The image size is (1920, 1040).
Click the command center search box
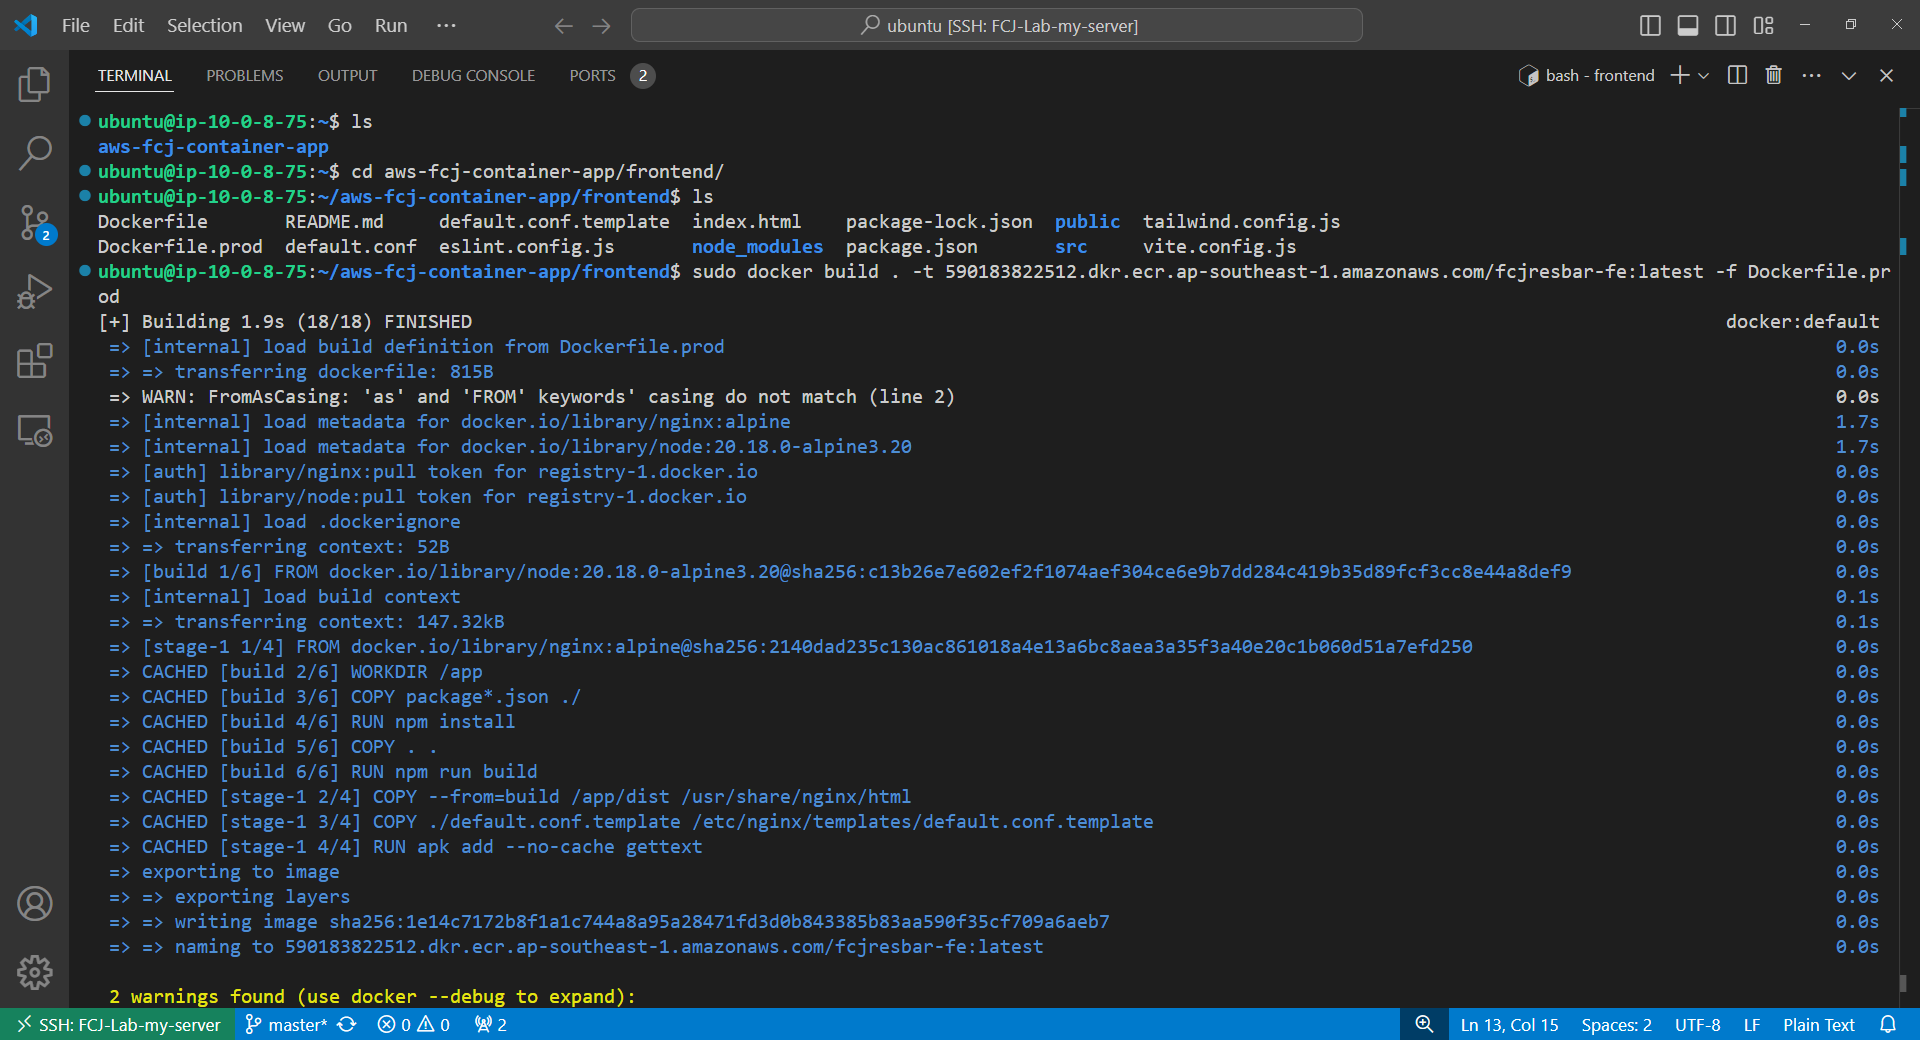[996, 26]
